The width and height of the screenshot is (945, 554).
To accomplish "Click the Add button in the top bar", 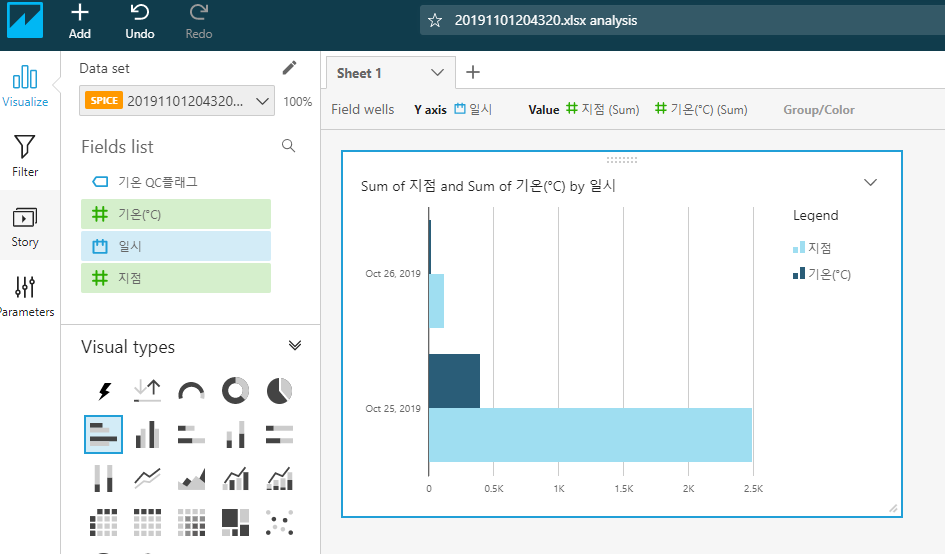I will coord(80,22).
